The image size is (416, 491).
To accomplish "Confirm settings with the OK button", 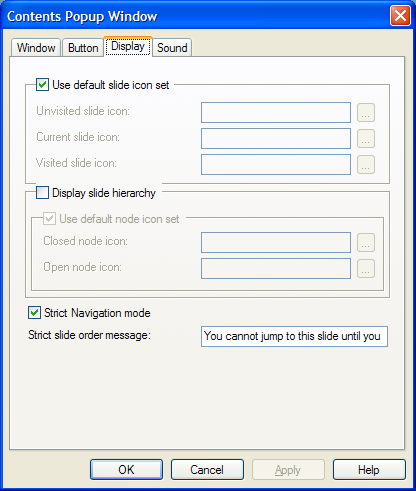I will (126, 470).
